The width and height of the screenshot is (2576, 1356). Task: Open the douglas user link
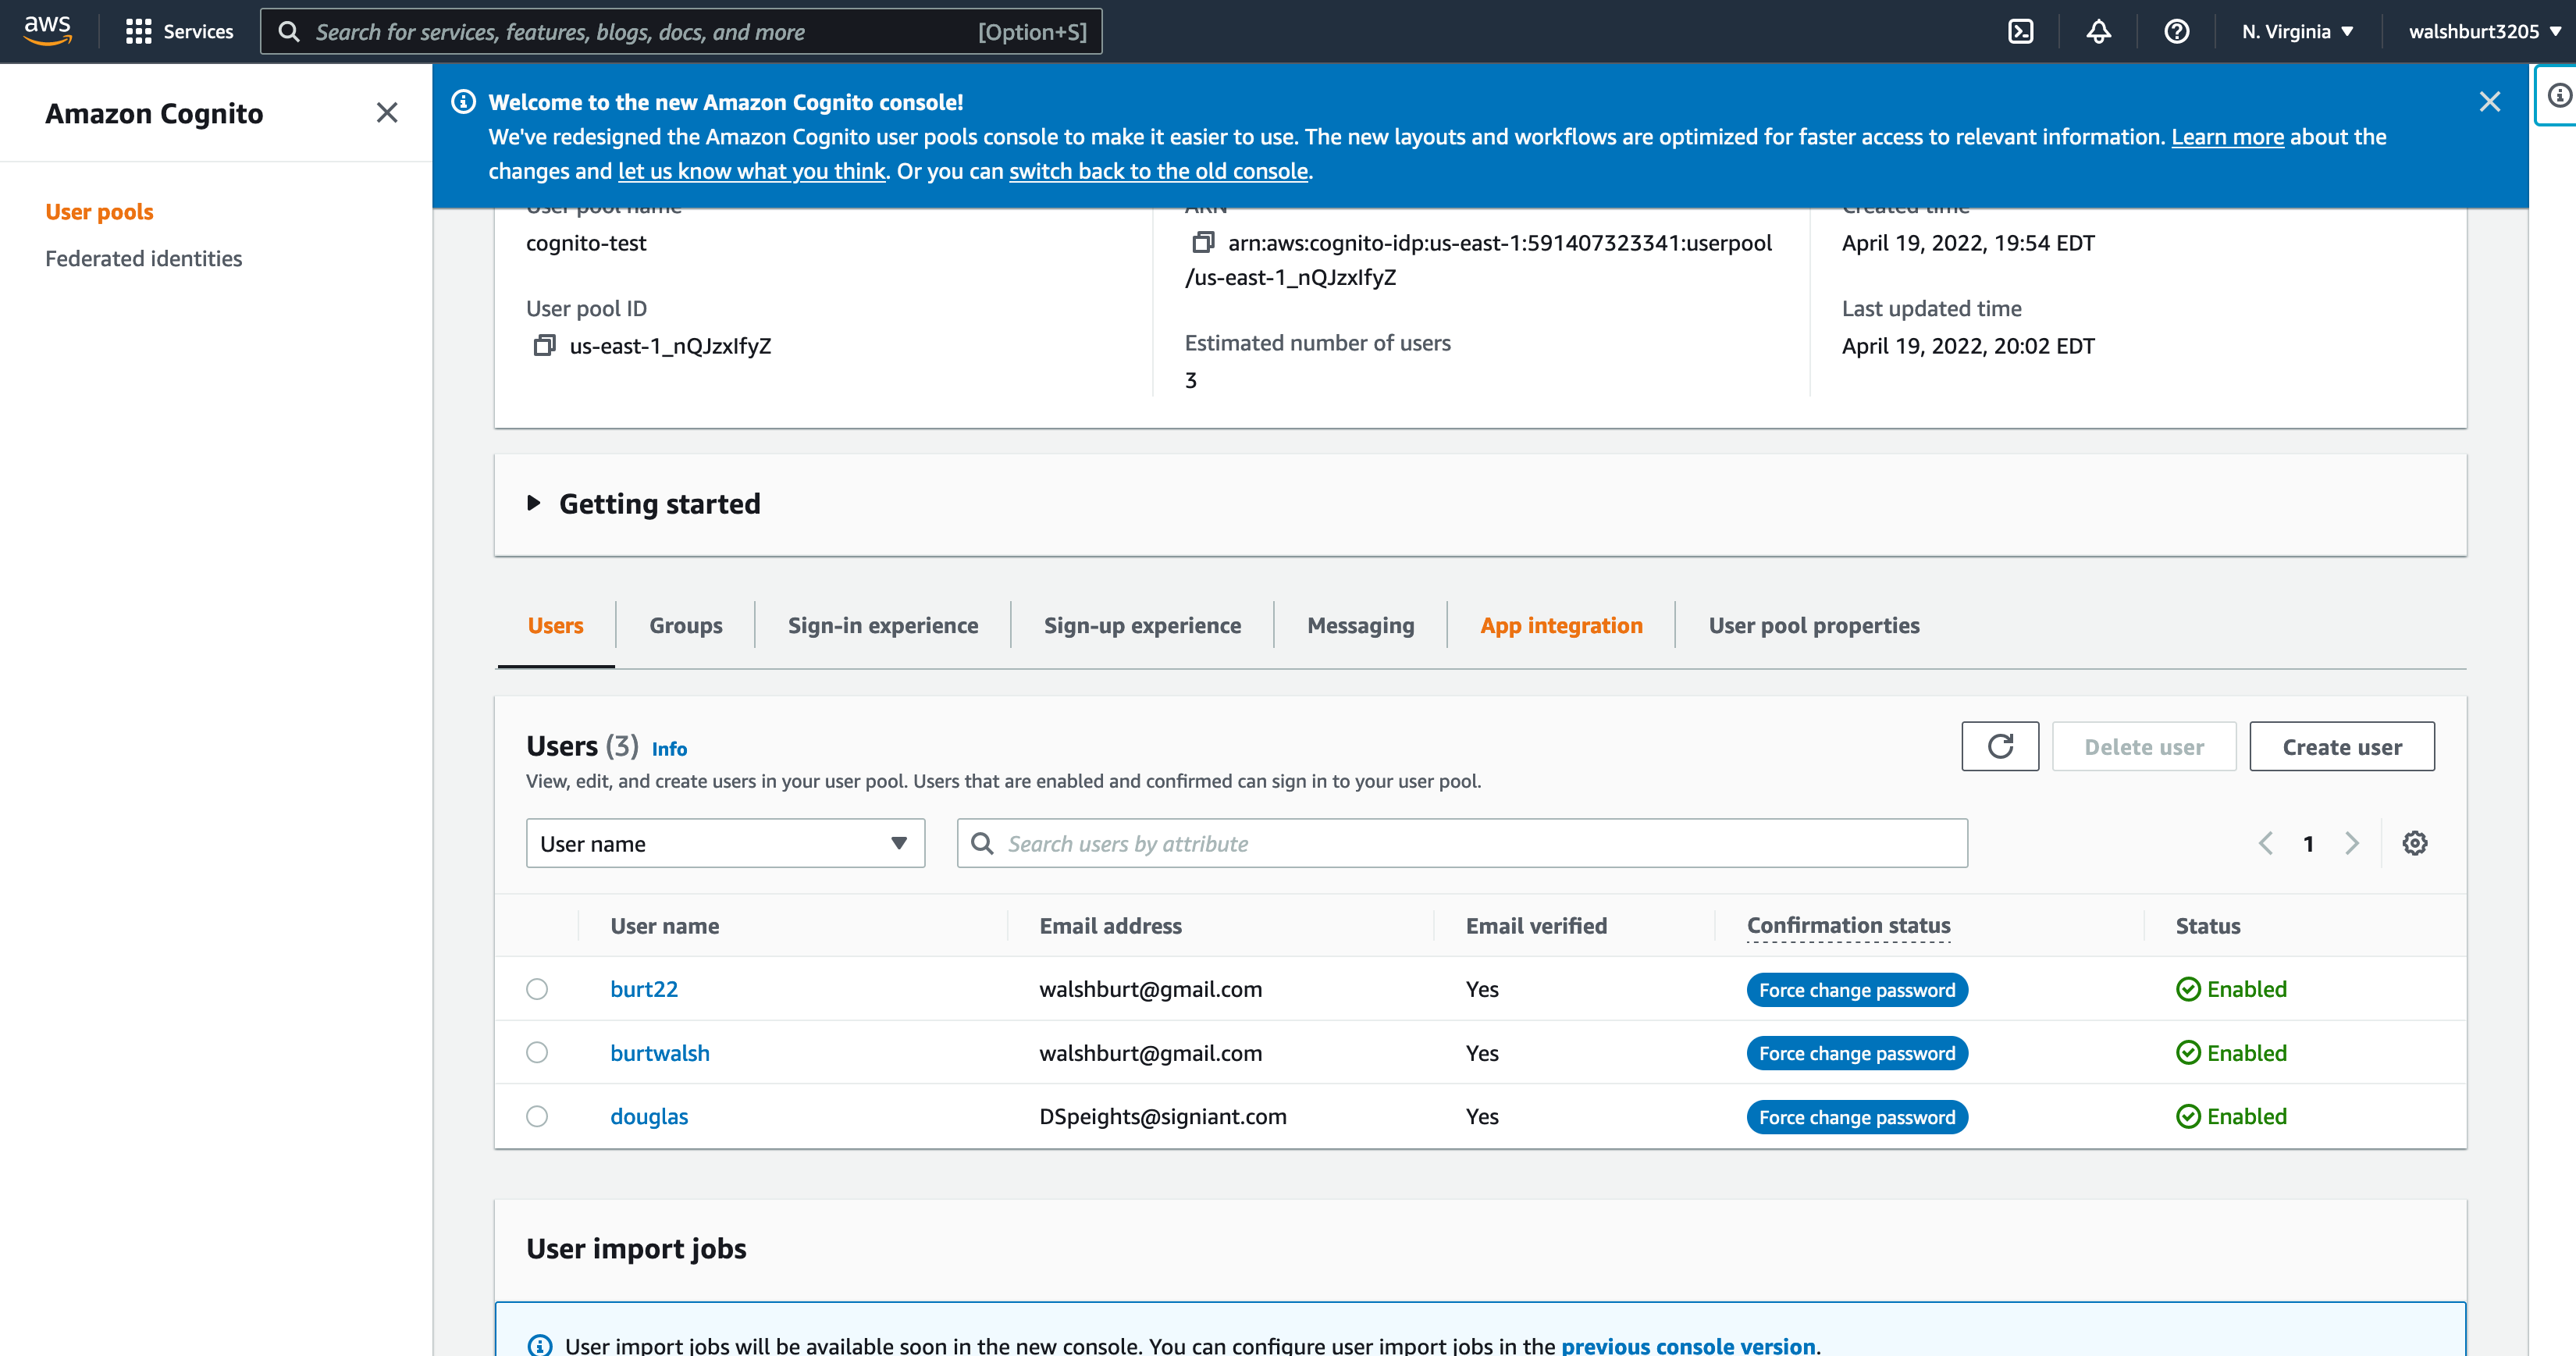coord(649,1117)
